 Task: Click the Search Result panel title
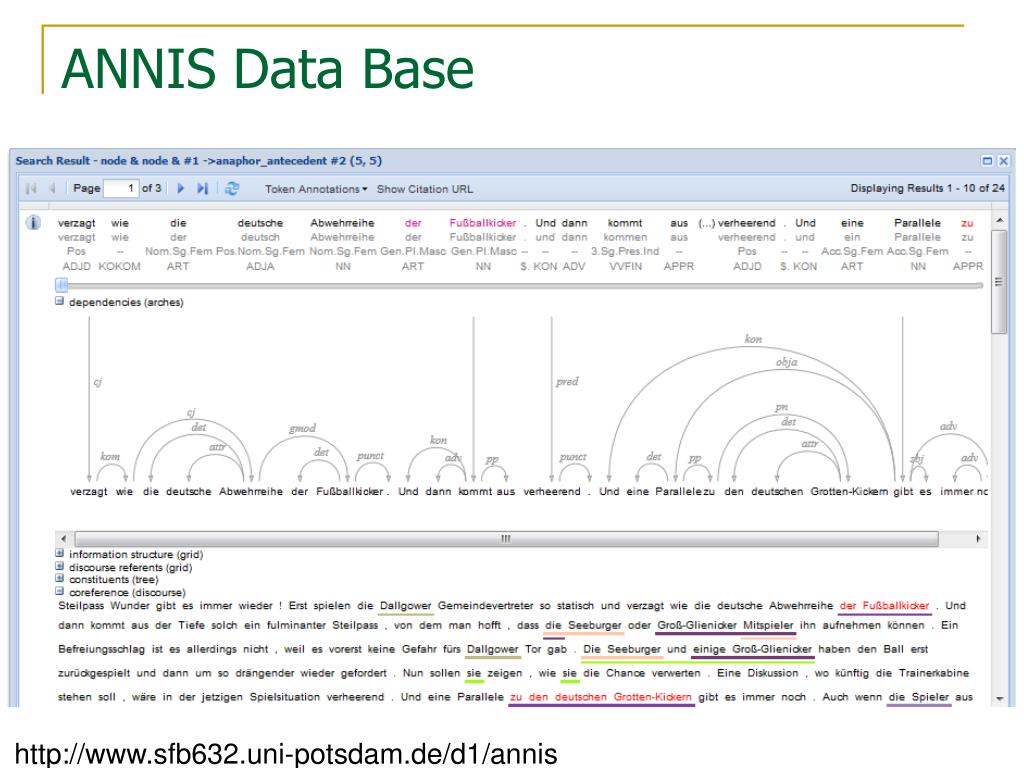[199, 161]
